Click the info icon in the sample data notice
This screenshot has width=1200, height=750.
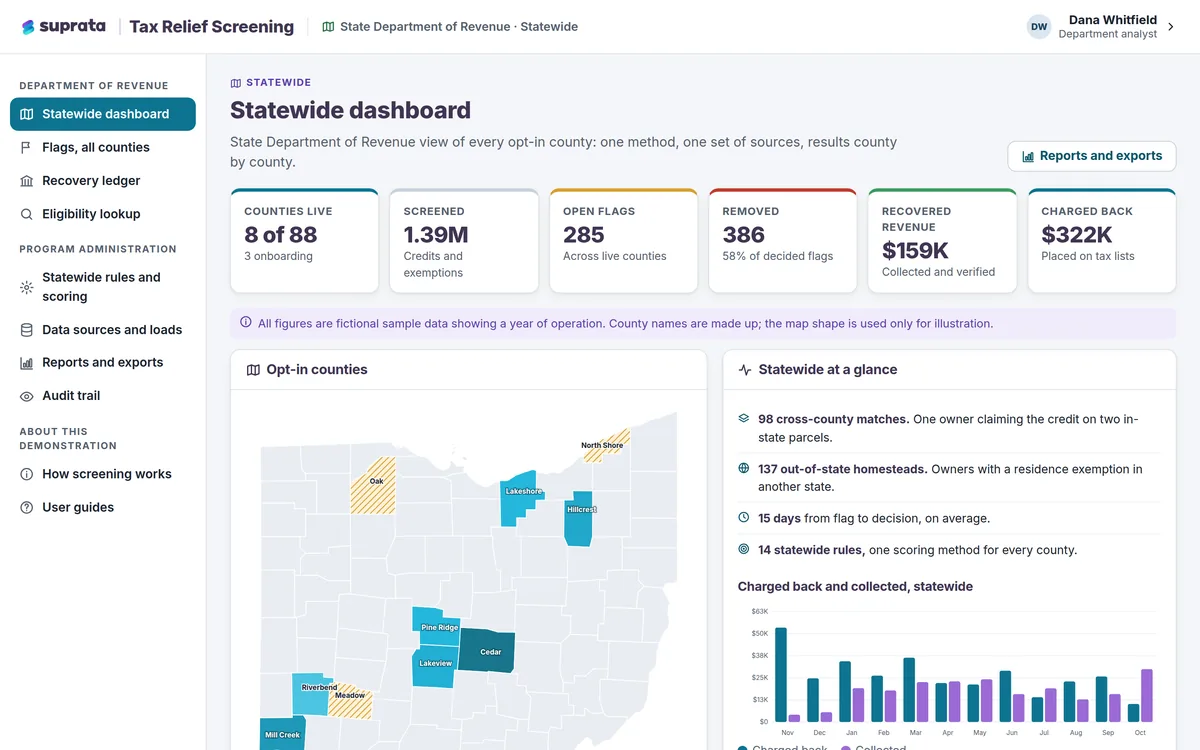click(246, 323)
